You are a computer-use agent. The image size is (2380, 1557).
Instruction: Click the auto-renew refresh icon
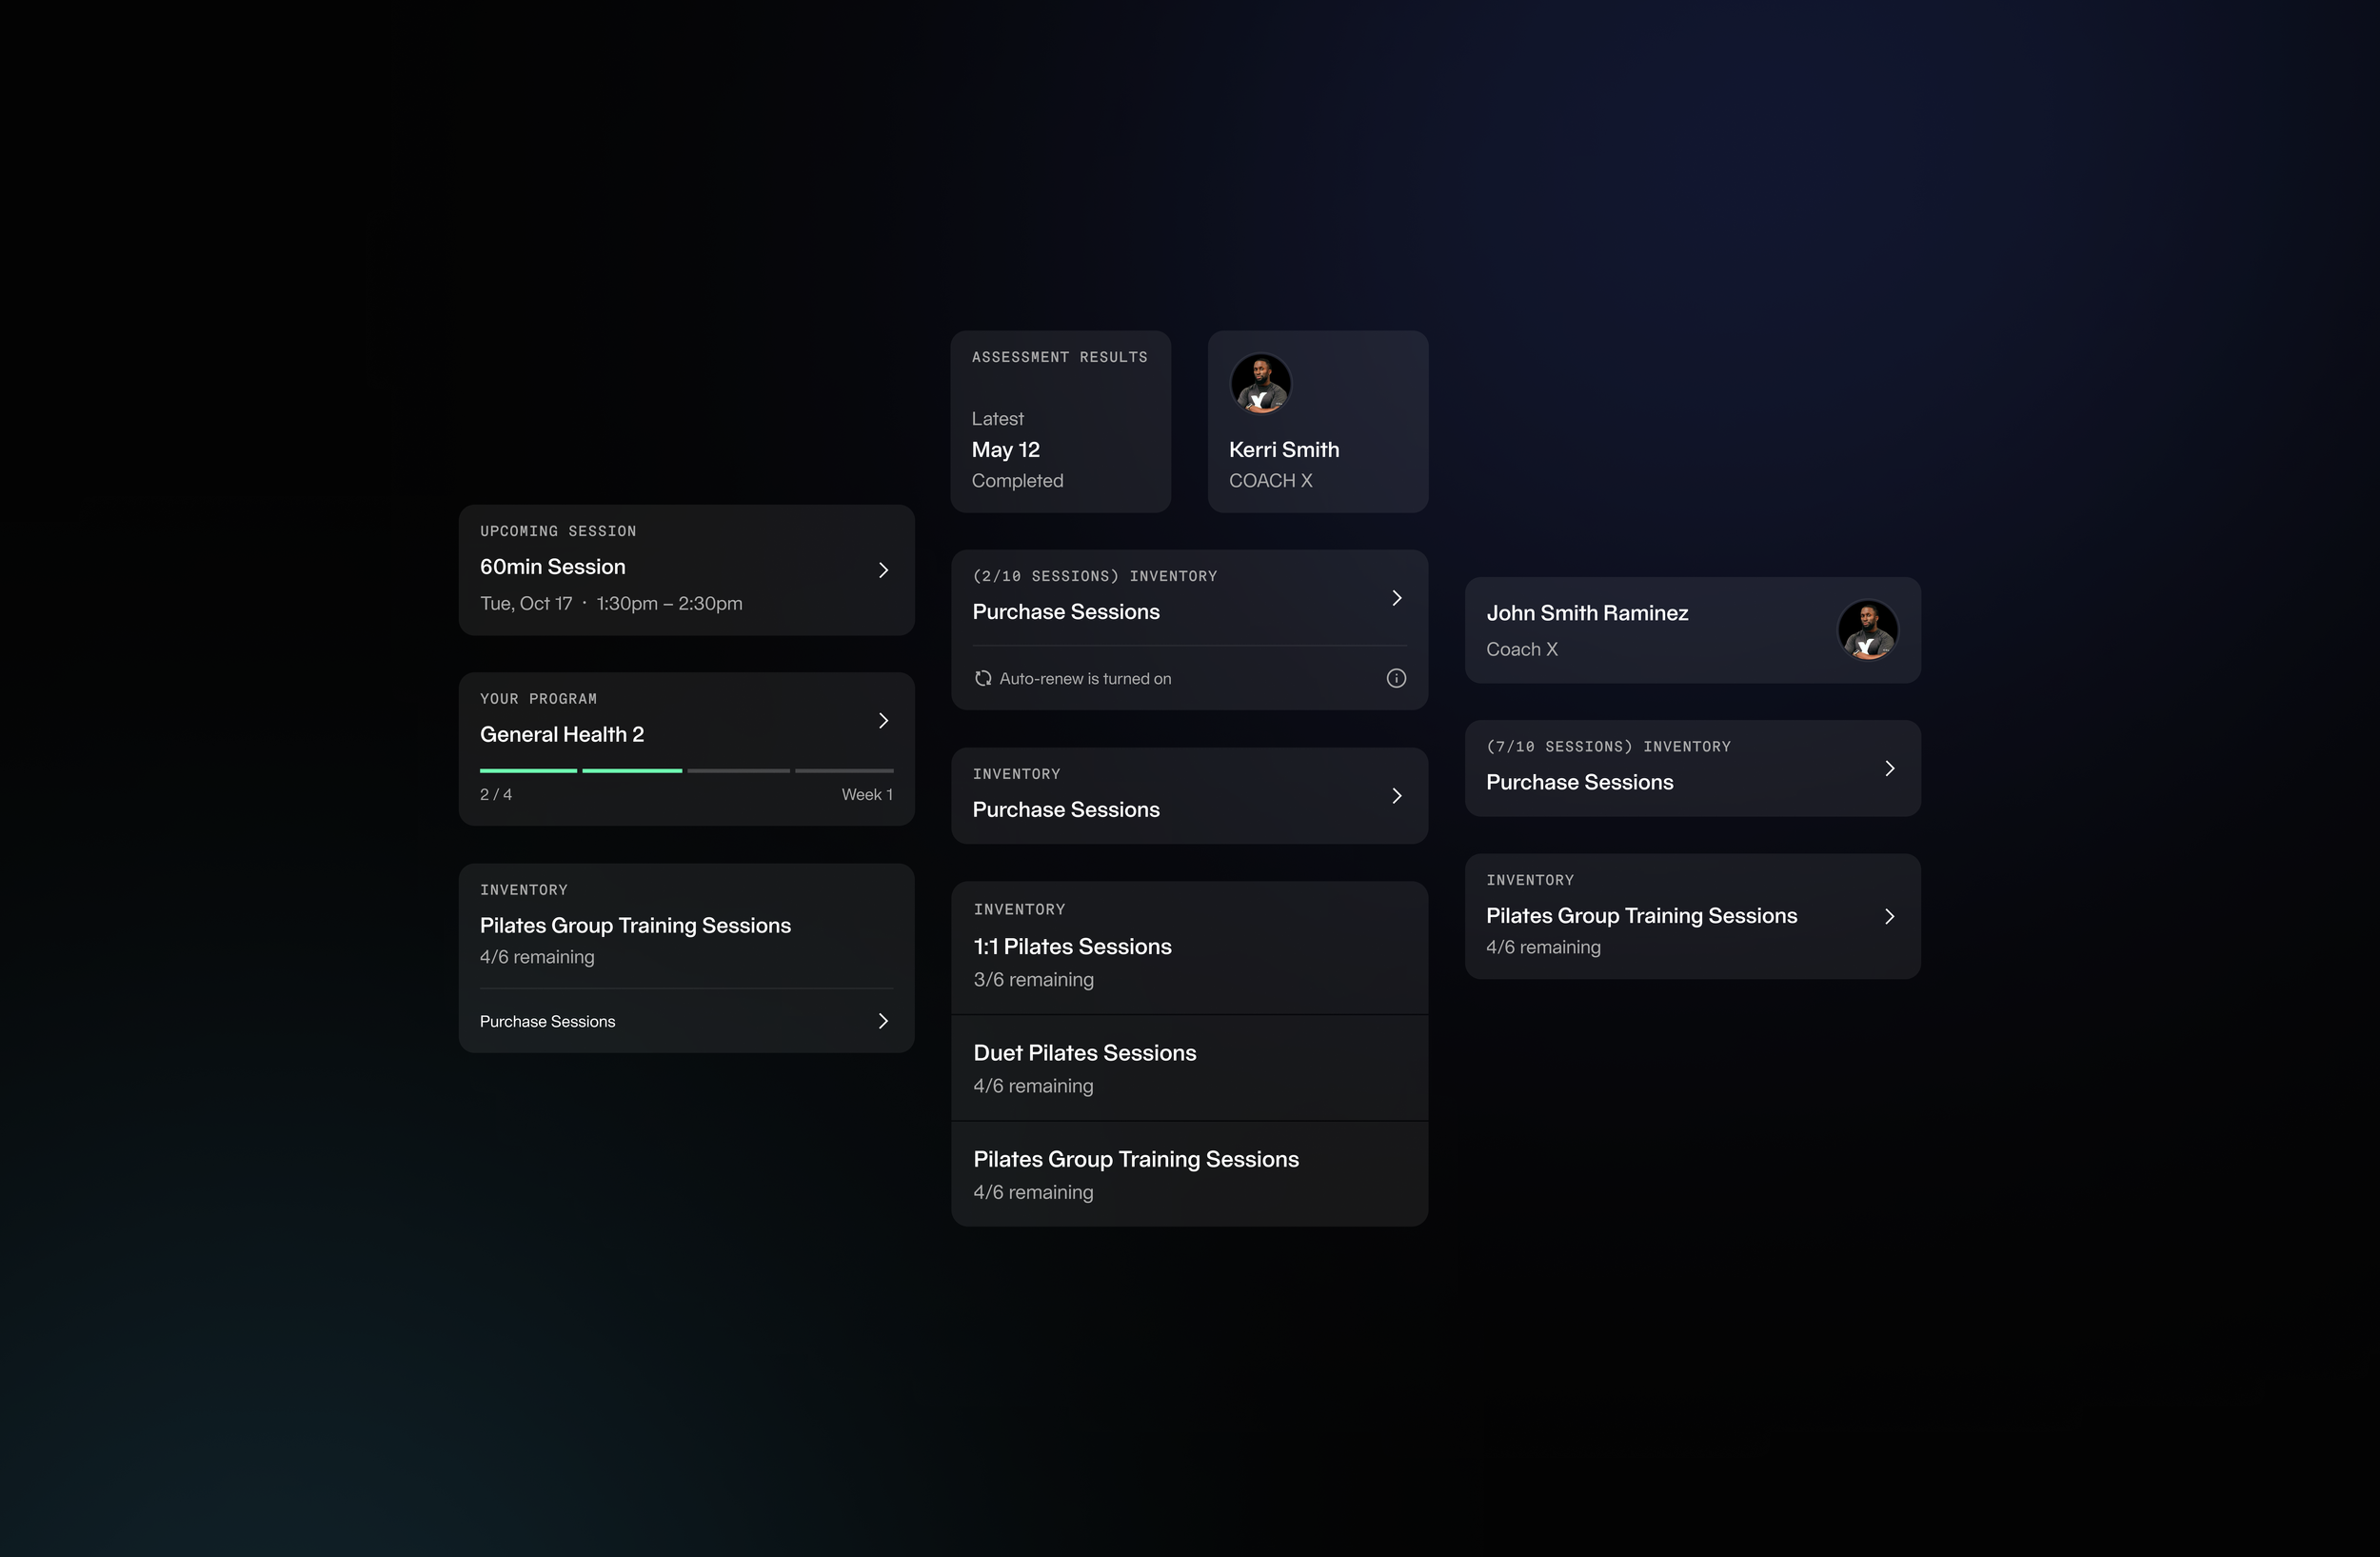pos(983,678)
